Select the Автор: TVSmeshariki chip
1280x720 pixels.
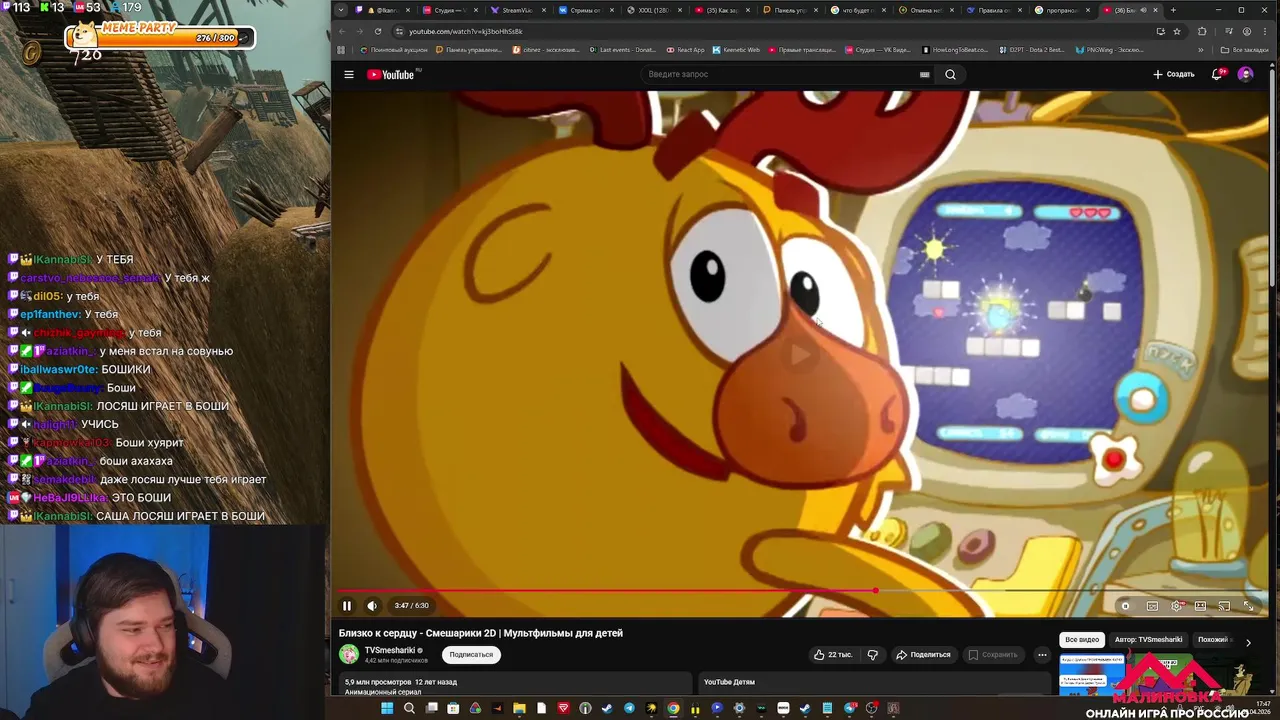point(1148,640)
